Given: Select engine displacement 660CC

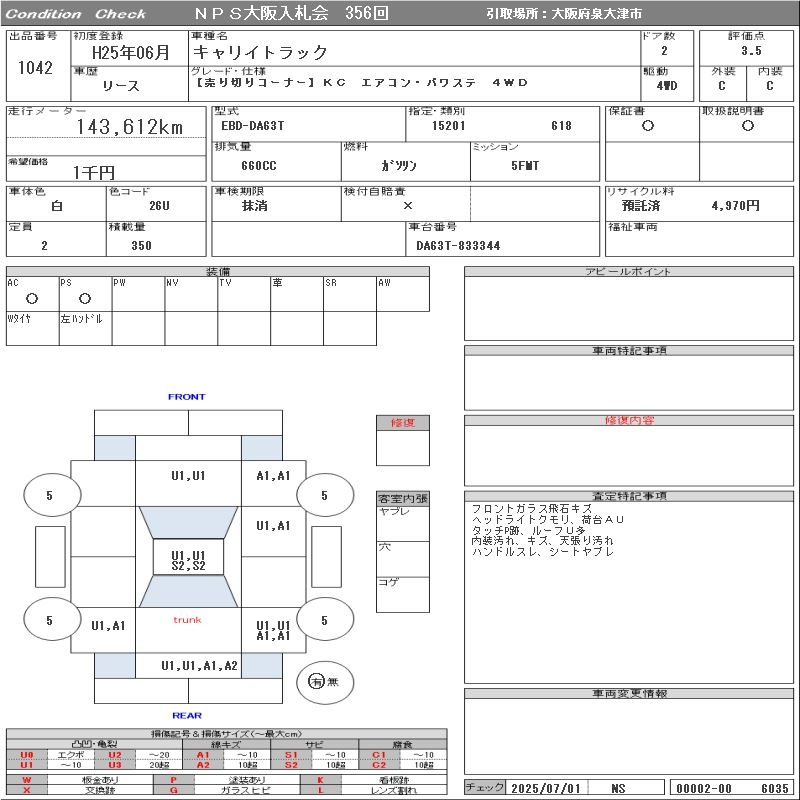Looking at the screenshot, I should (x=259, y=166).
